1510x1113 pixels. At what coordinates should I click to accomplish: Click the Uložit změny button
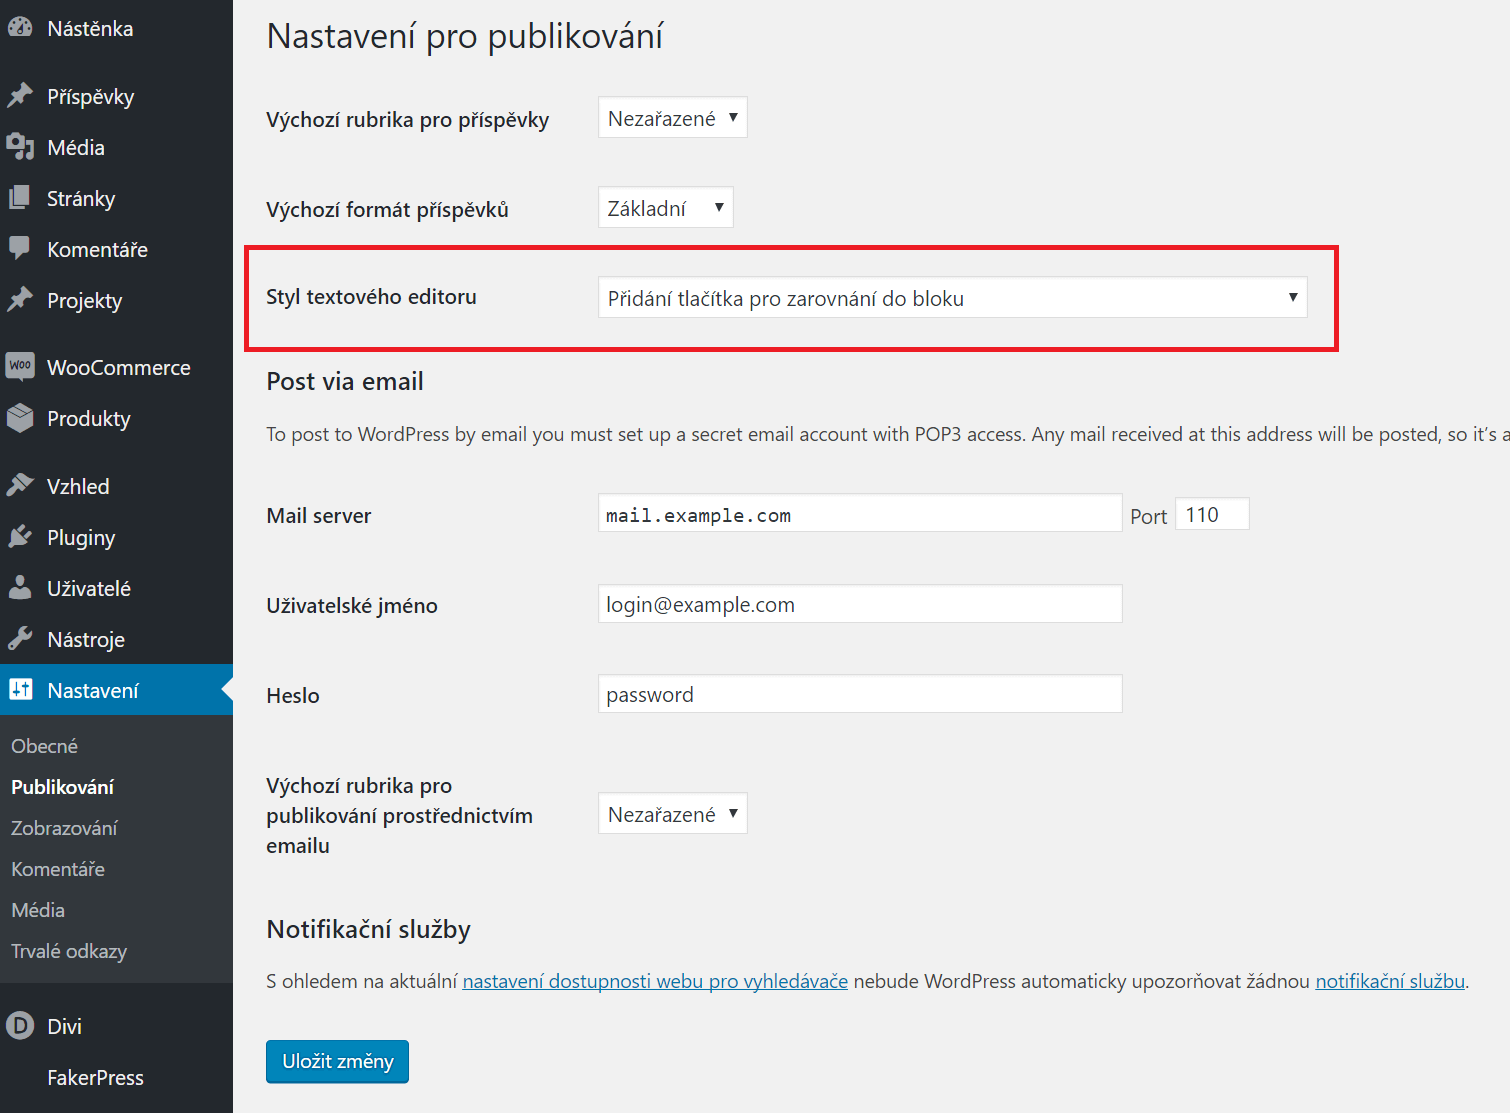(337, 1061)
